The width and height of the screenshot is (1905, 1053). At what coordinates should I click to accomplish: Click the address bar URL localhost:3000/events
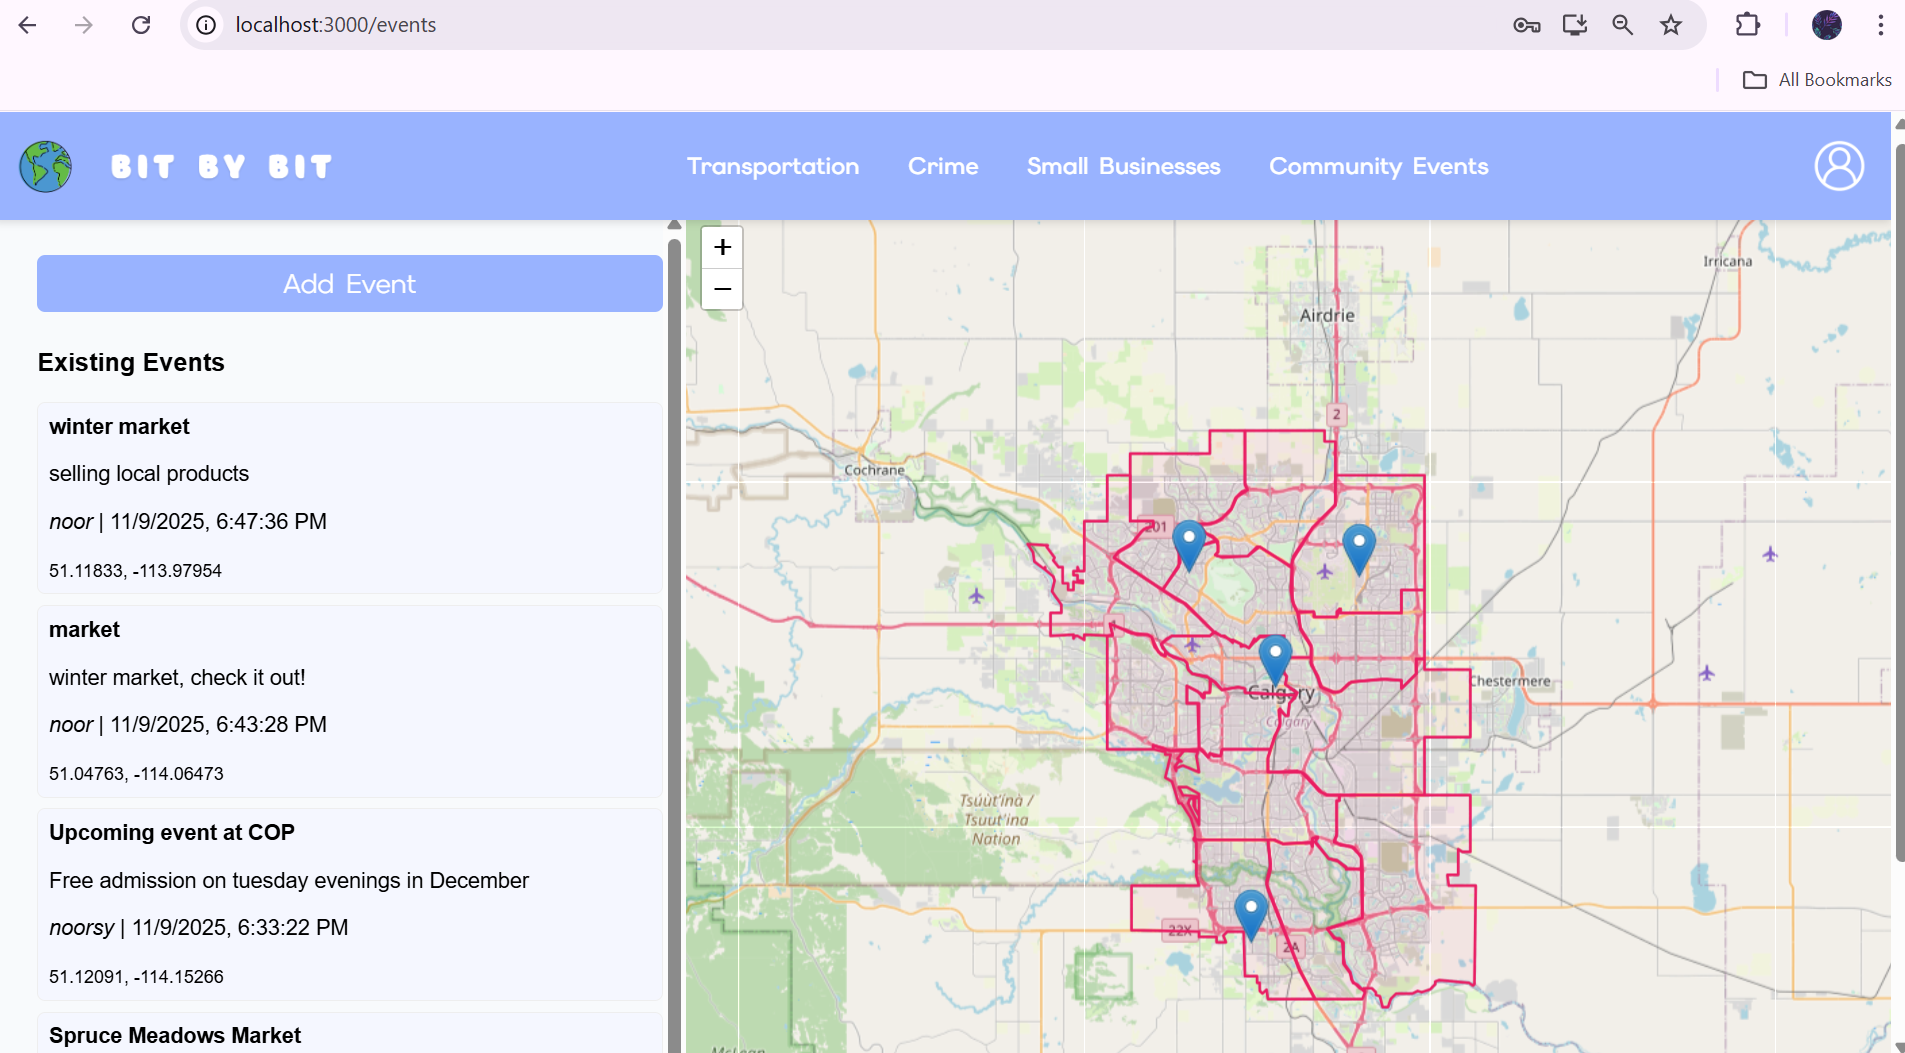point(336,25)
